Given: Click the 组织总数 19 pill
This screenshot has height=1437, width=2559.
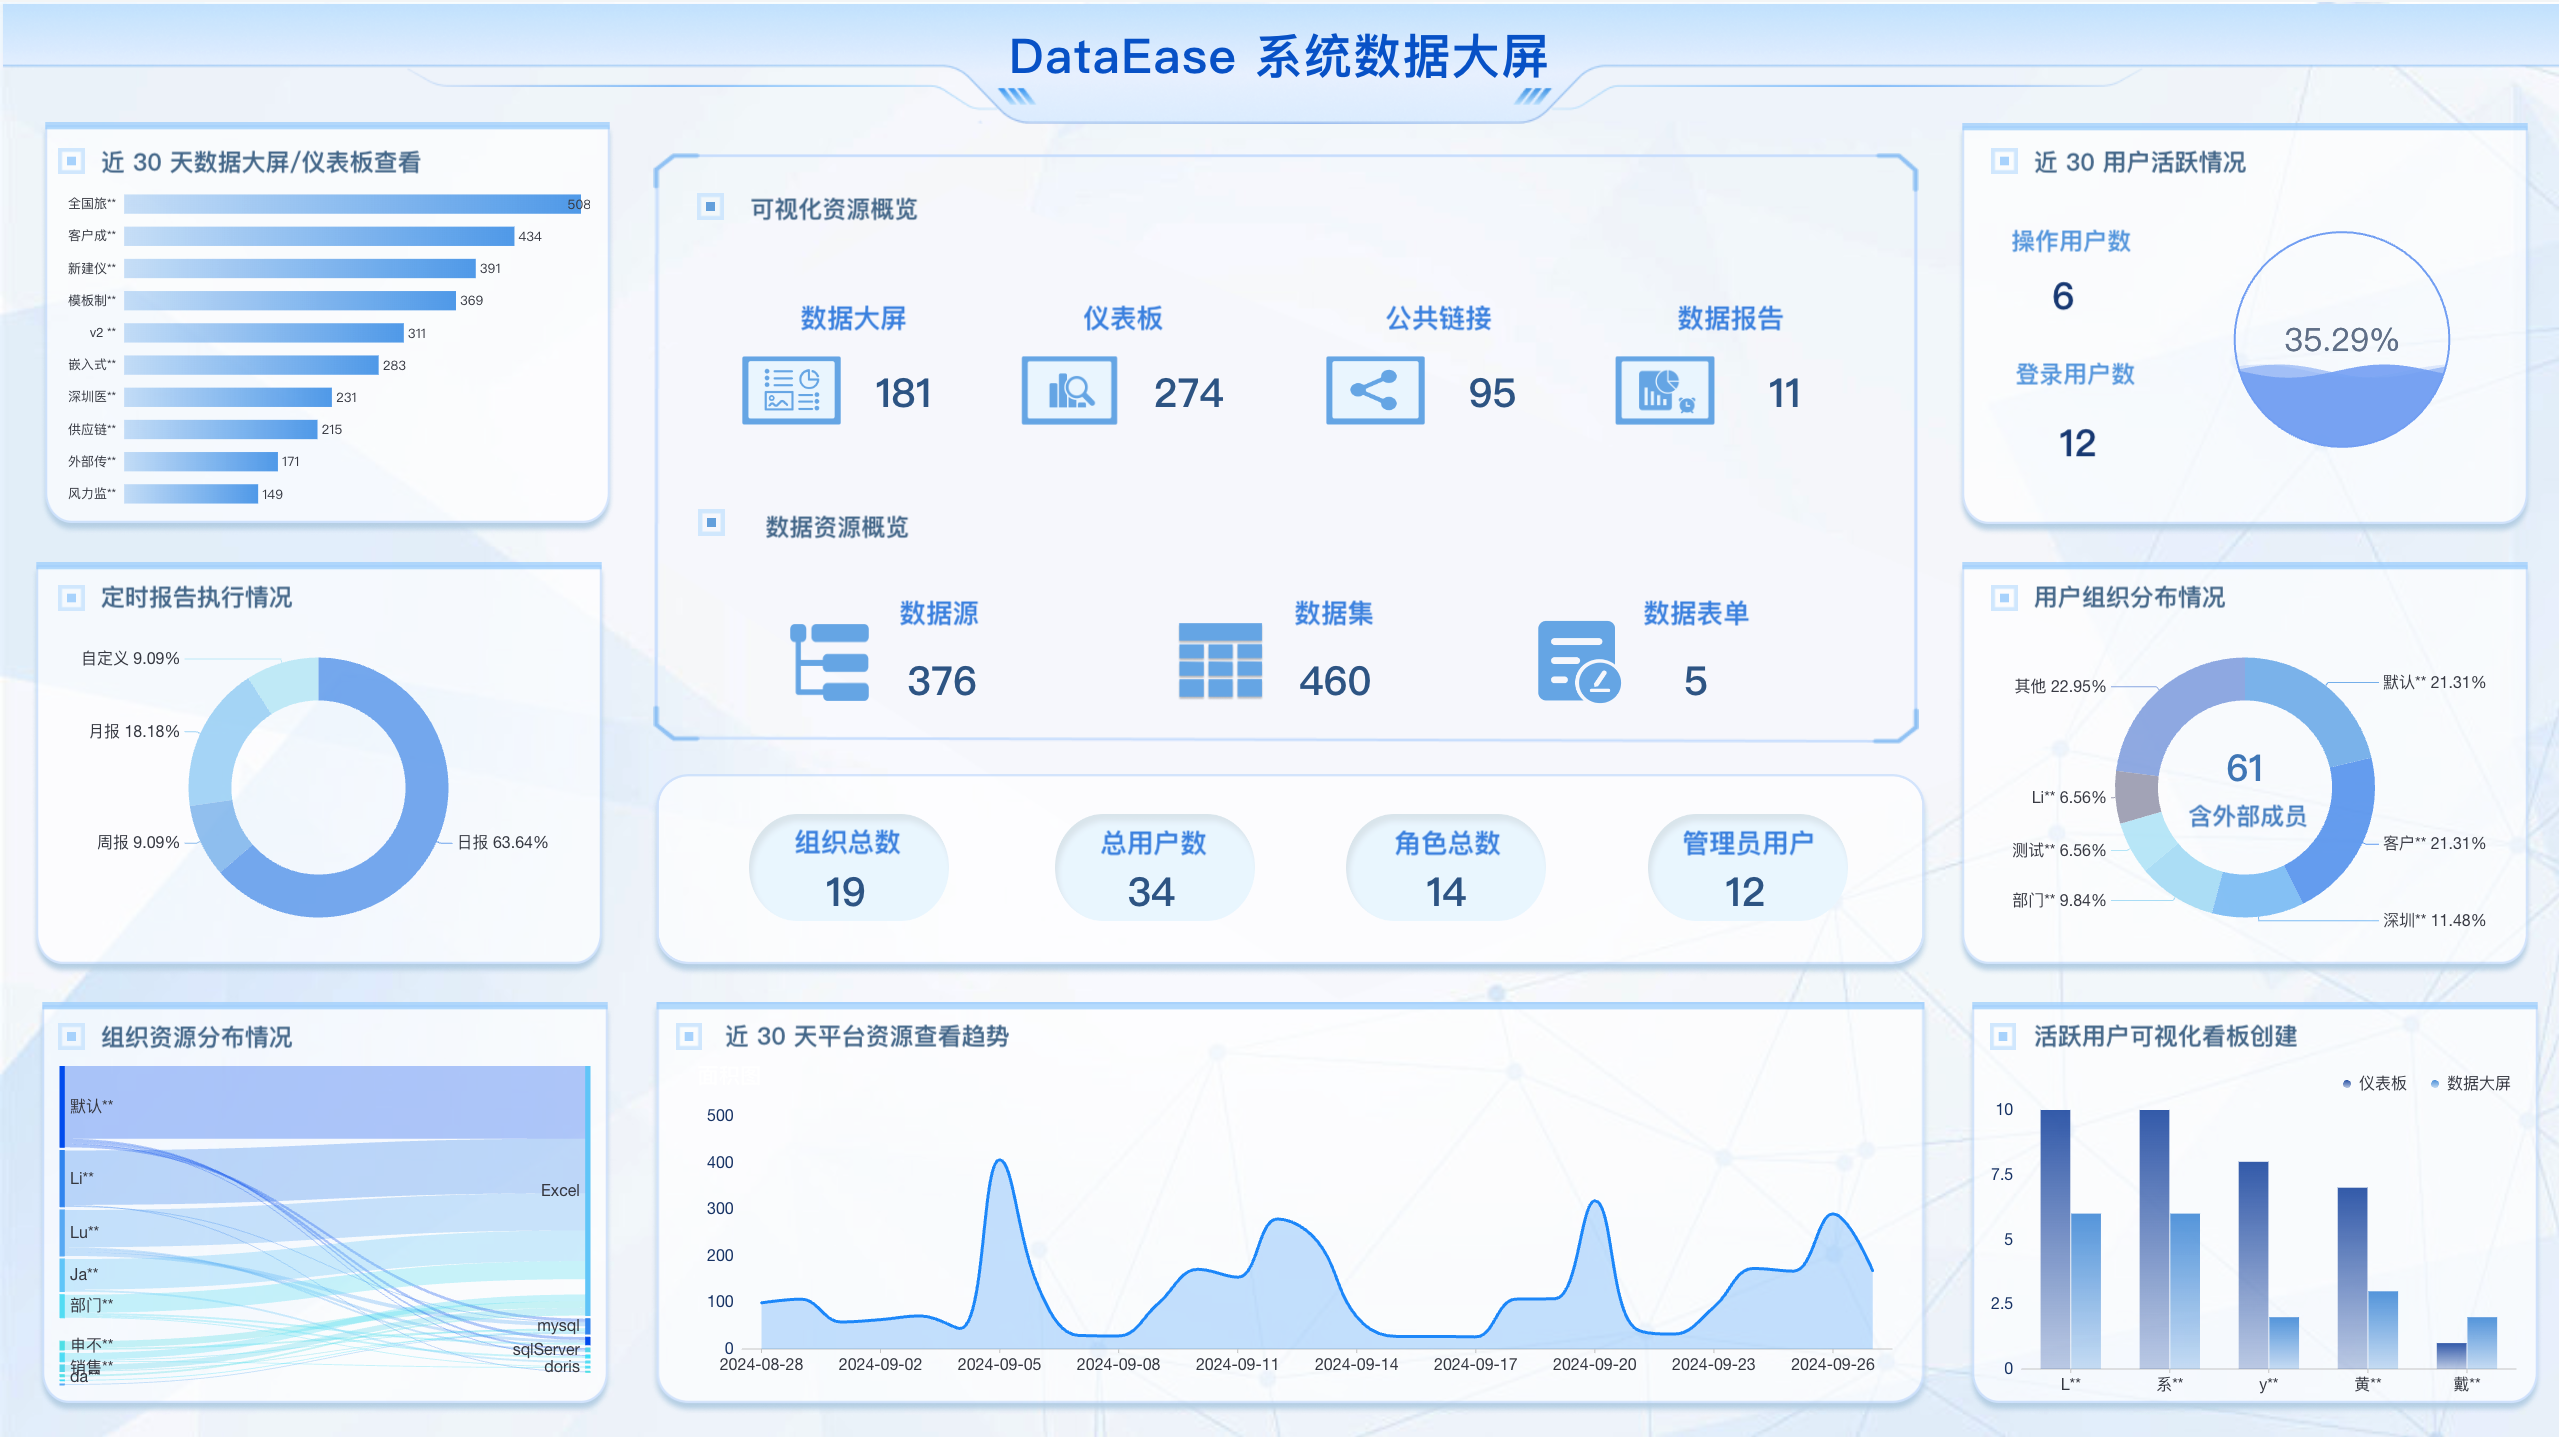Looking at the screenshot, I should click(847, 867).
